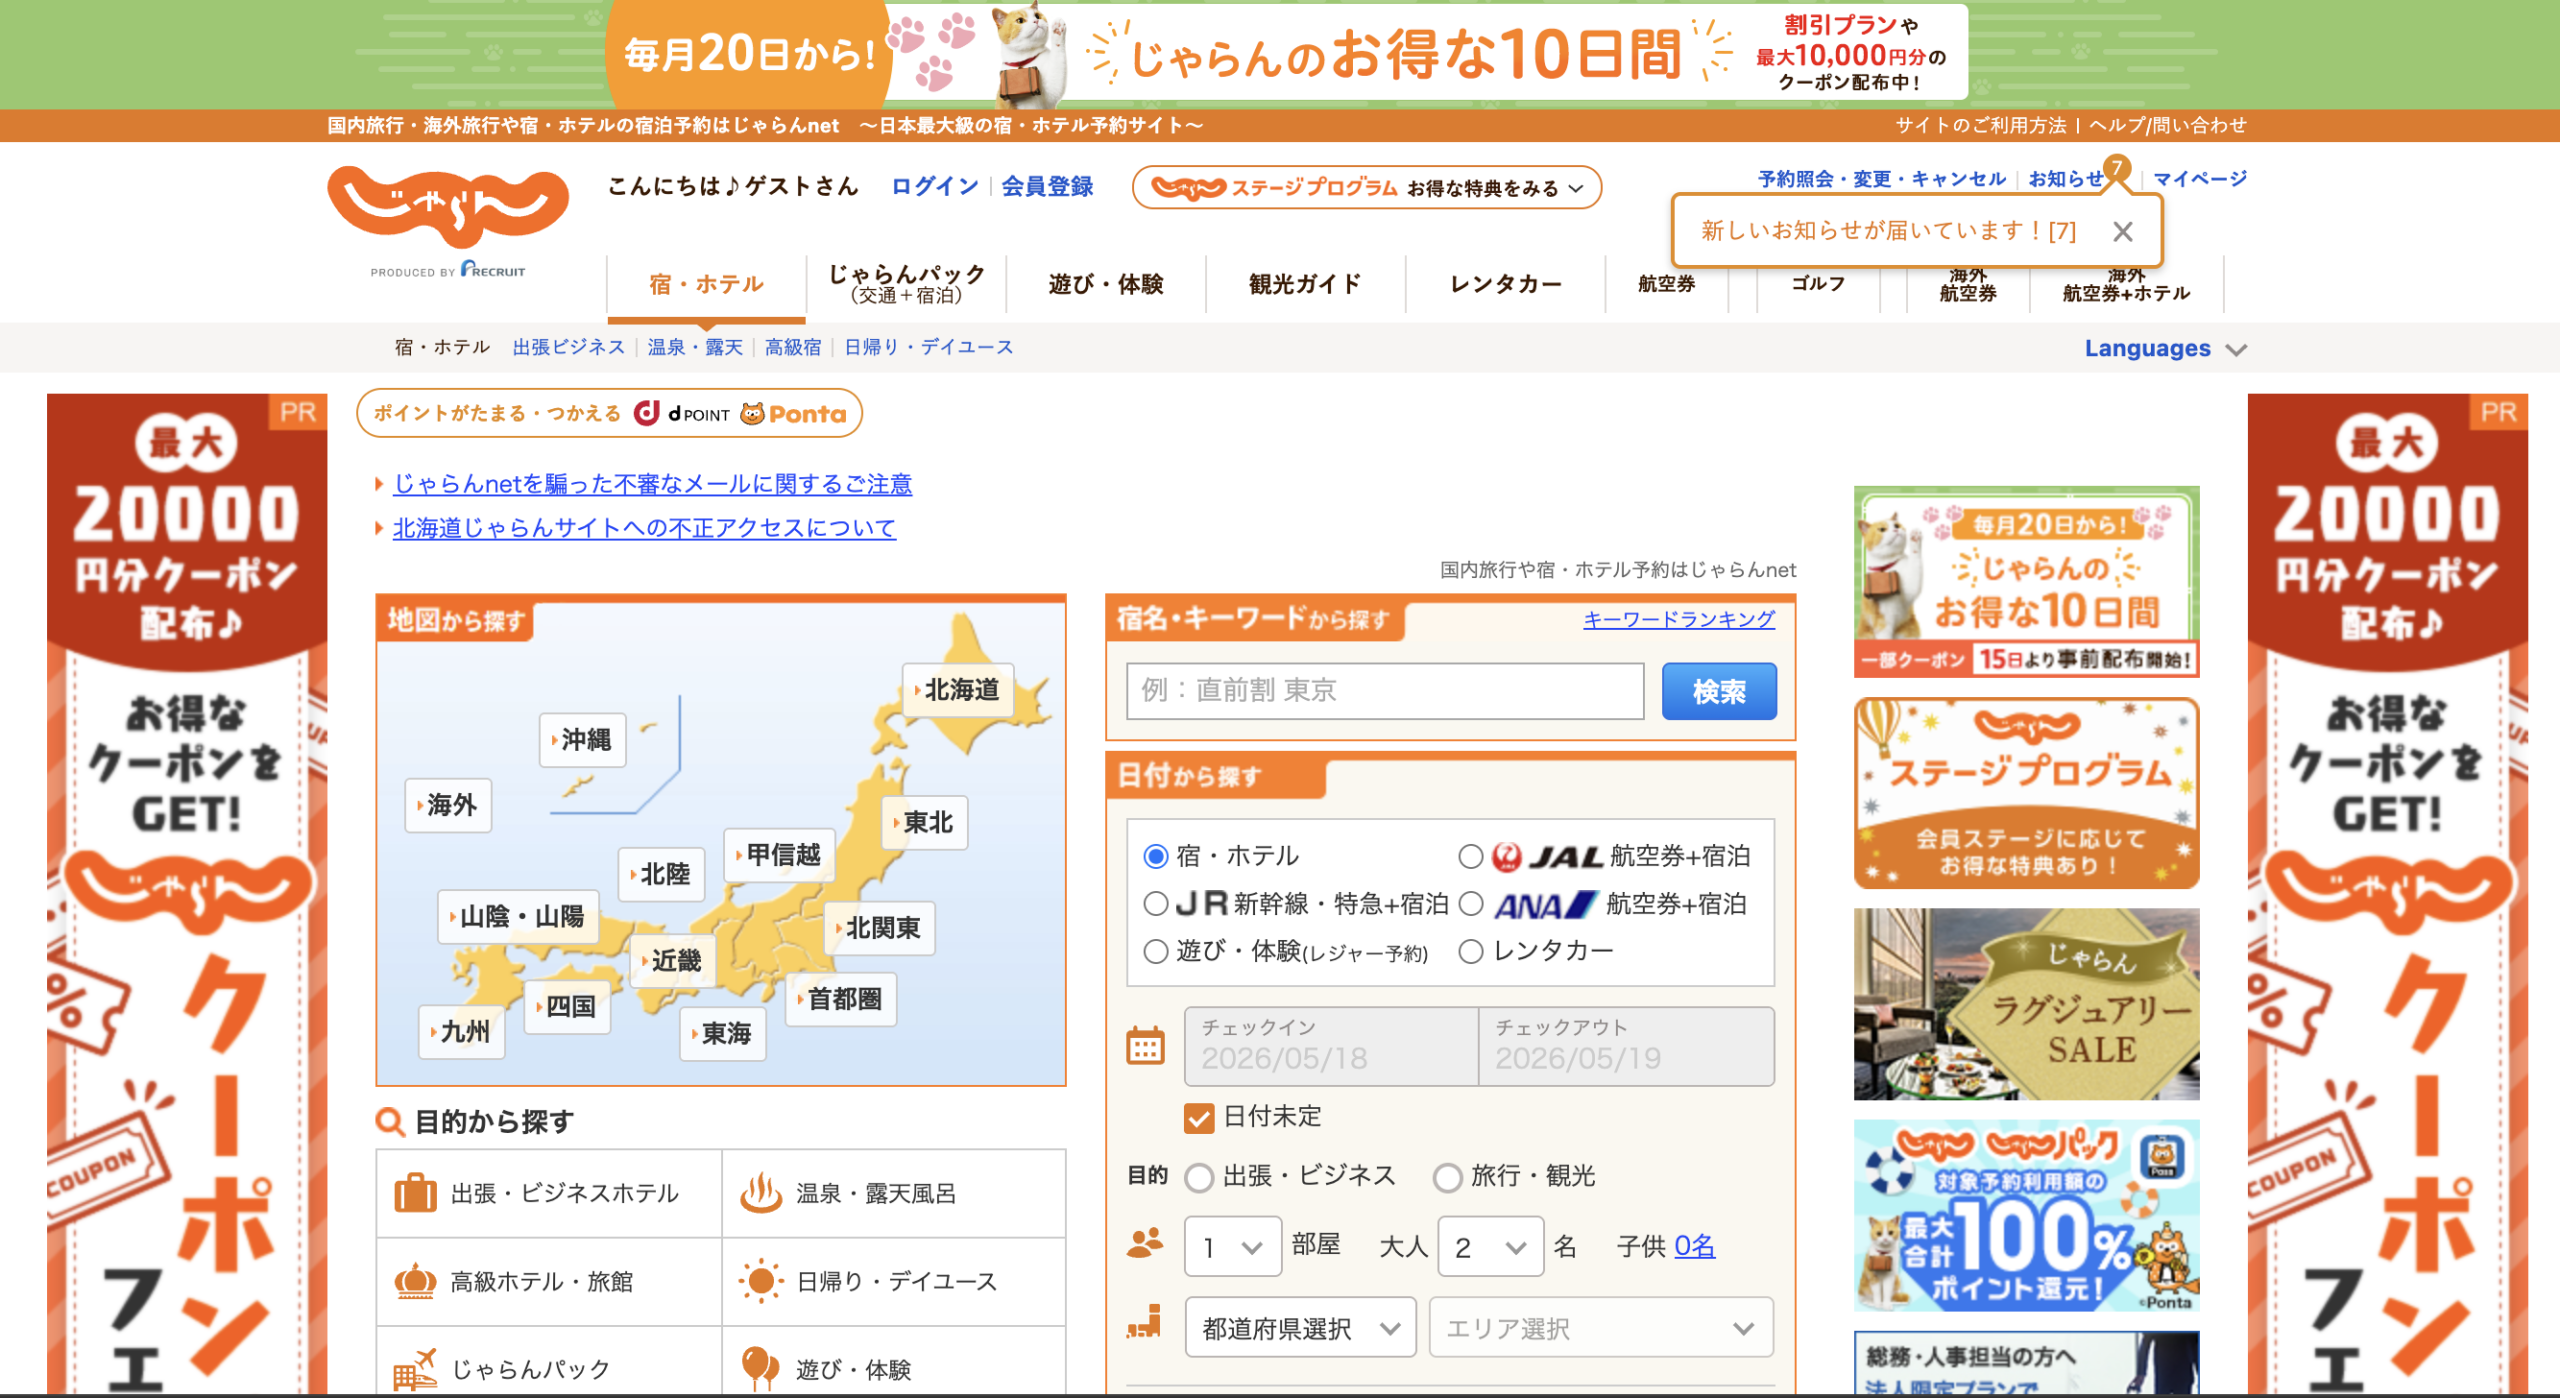This screenshot has height=1398, width=2560.
Task: Open the ステージプログラム banner on right
Action: (x=2026, y=793)
